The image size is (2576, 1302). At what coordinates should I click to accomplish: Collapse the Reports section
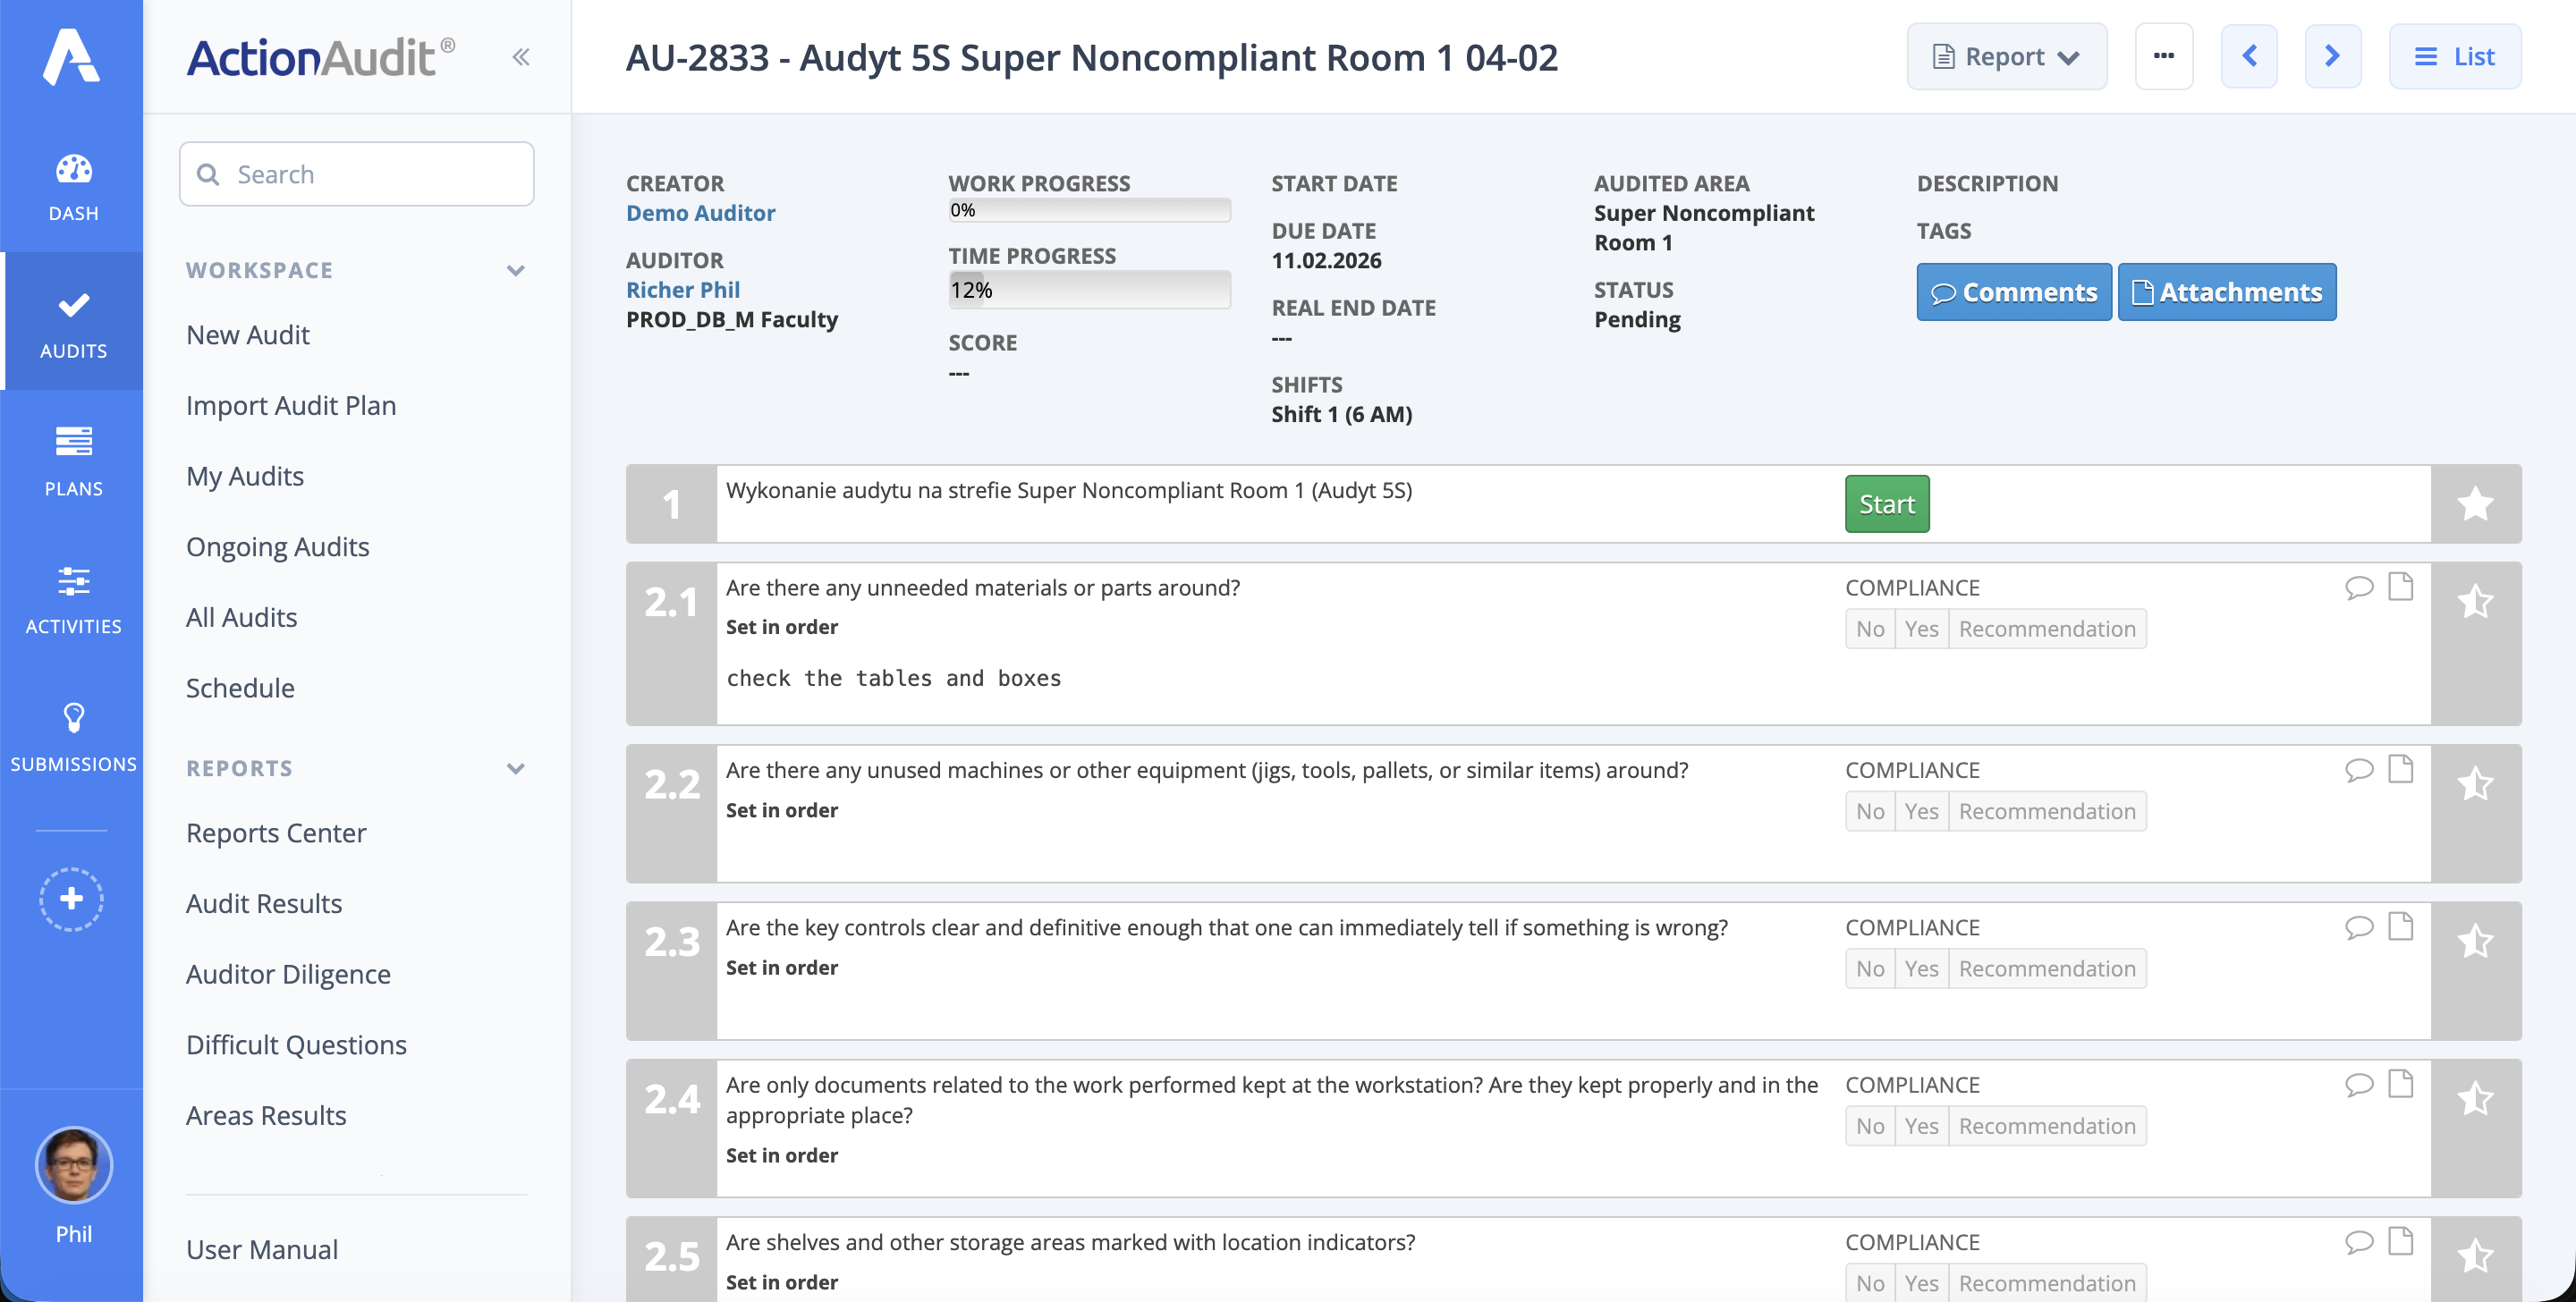pos(515,768)
